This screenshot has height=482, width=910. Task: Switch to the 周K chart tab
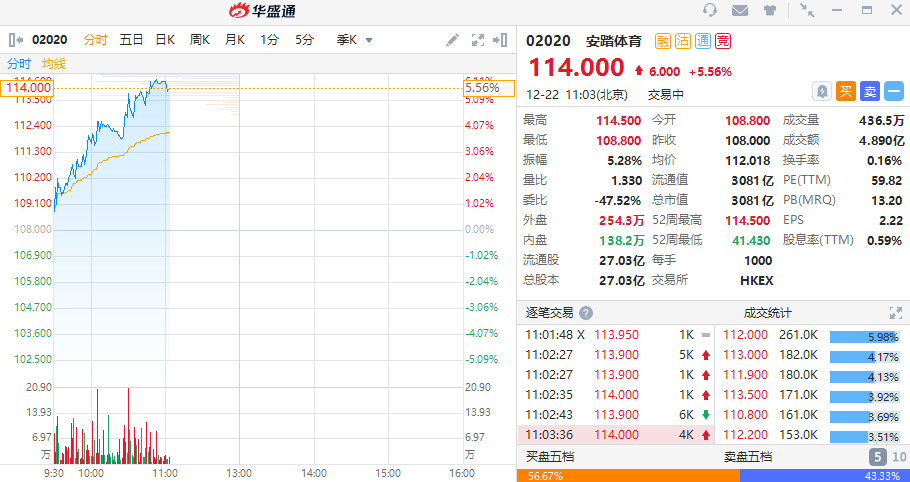[x=200, y=40]
